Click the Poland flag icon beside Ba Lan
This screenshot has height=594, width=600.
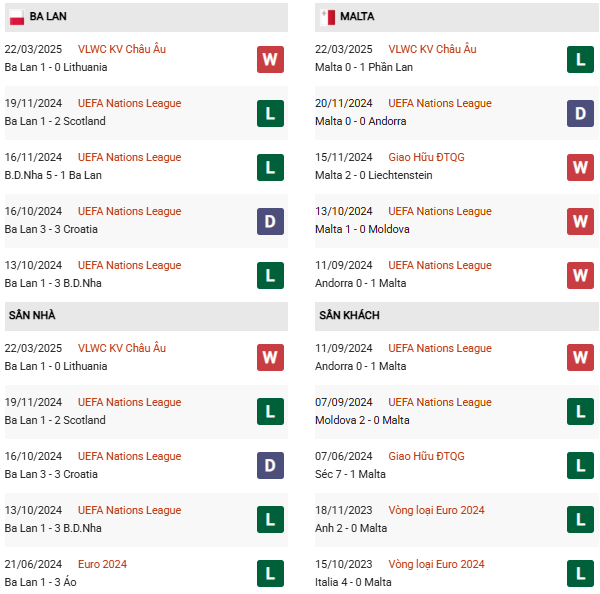pyautogui.click(x=16, y=17)
